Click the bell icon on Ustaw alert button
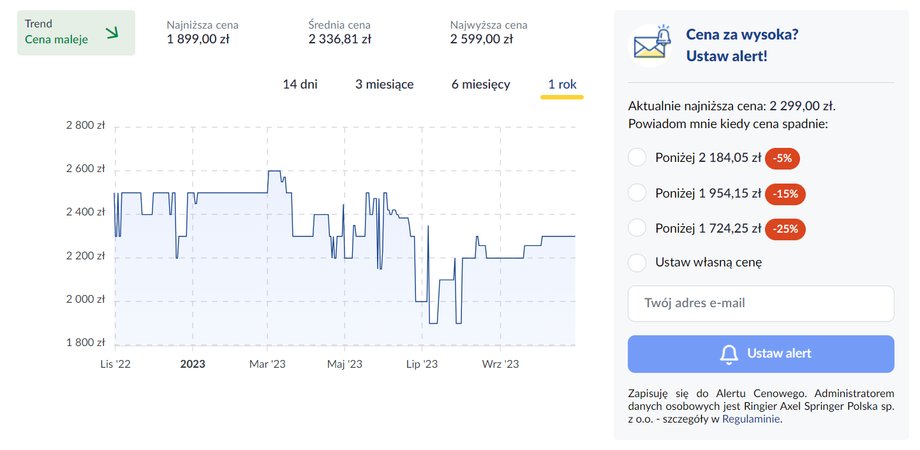 tap(729, 354)
